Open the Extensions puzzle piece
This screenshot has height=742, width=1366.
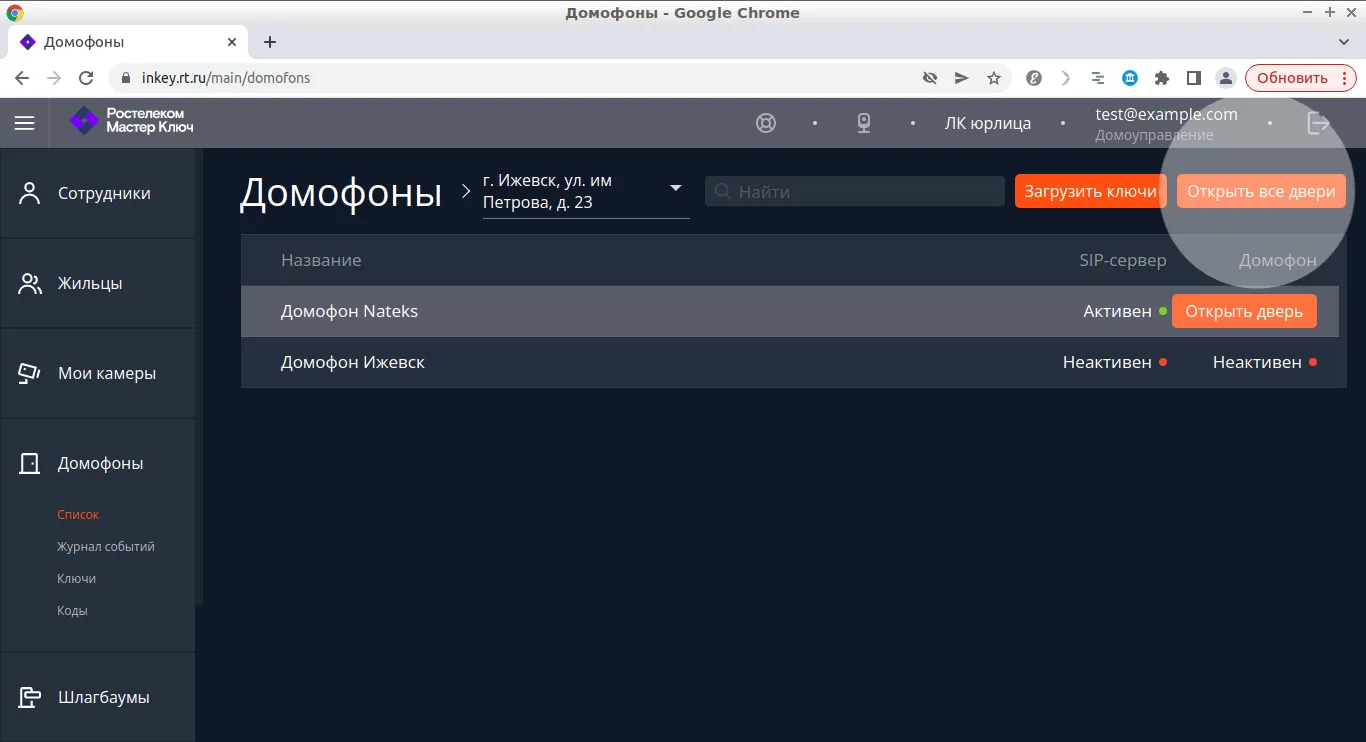[1162, 78]
